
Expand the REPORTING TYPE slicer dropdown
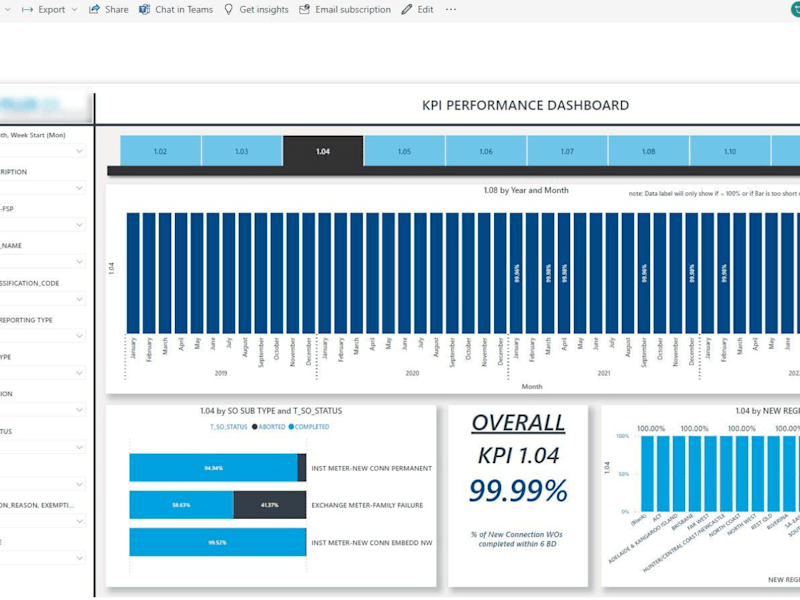point(79,336)
